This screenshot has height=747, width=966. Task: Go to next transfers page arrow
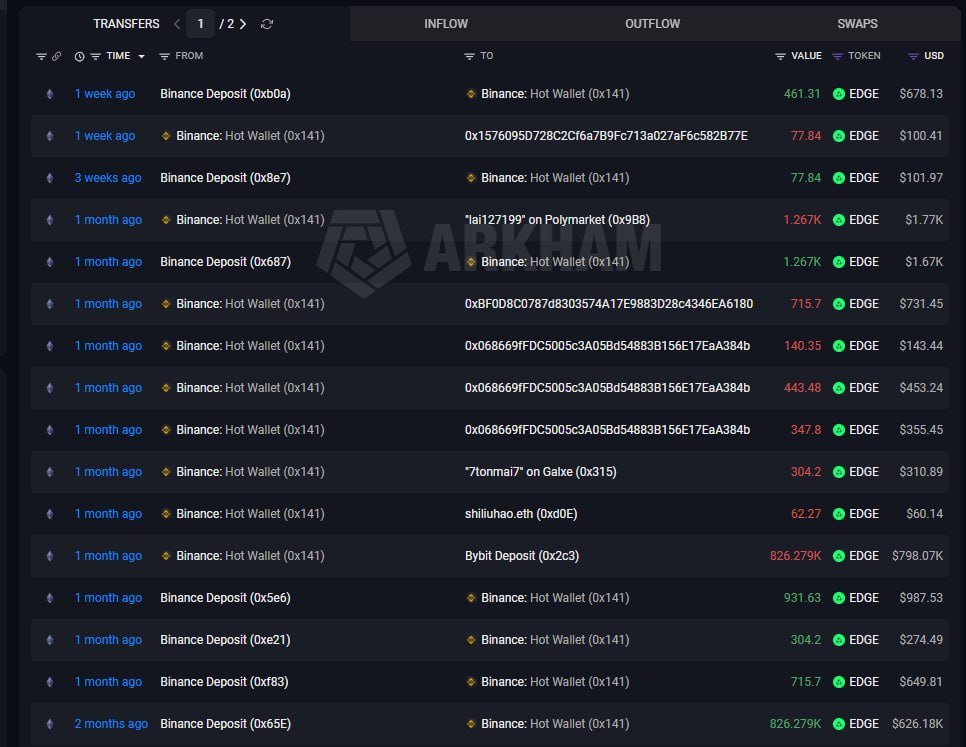[x=243, y=24]
